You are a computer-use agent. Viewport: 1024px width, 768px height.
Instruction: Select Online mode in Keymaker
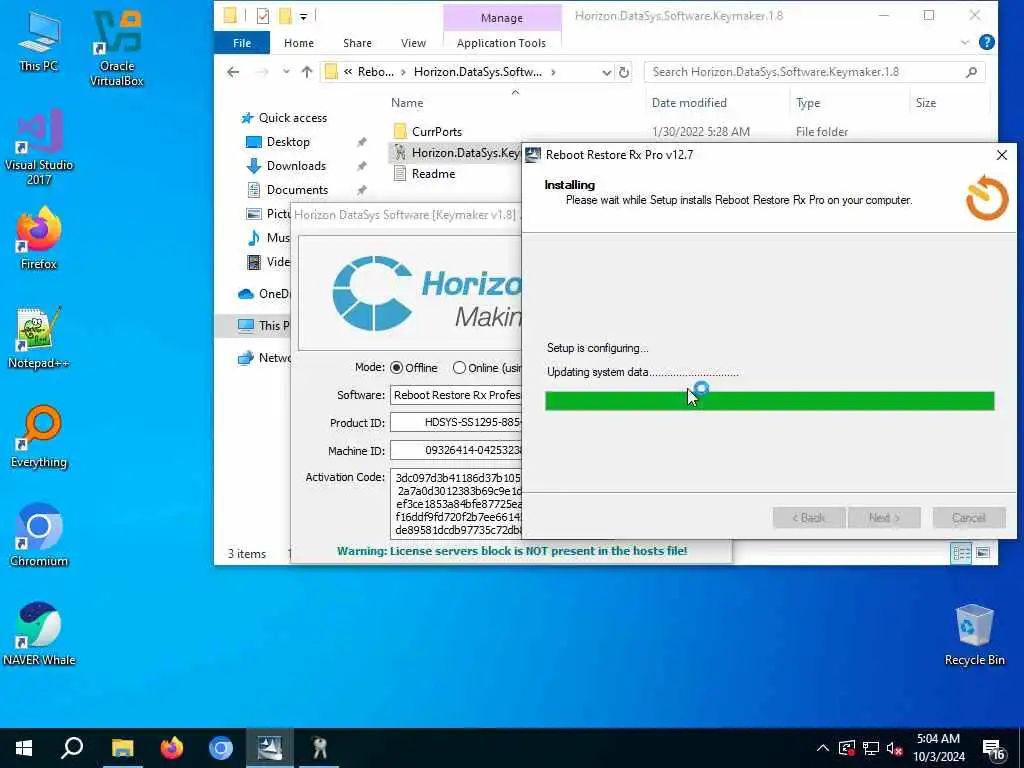459,368
